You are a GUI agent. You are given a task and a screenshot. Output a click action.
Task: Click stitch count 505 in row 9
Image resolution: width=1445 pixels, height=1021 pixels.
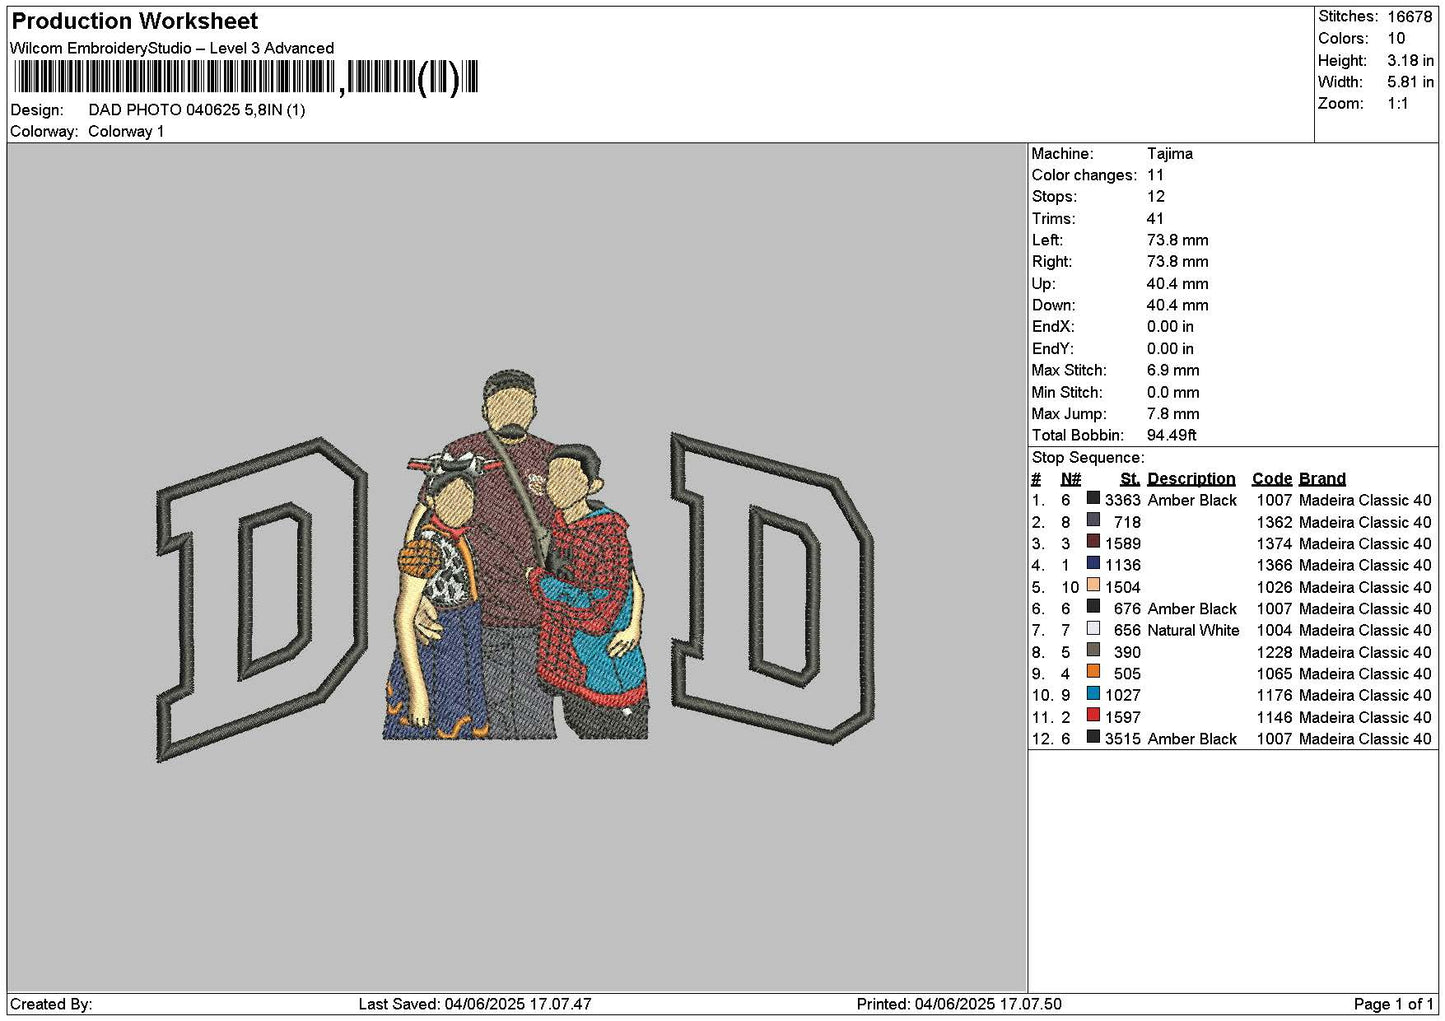coord(1127,674)
